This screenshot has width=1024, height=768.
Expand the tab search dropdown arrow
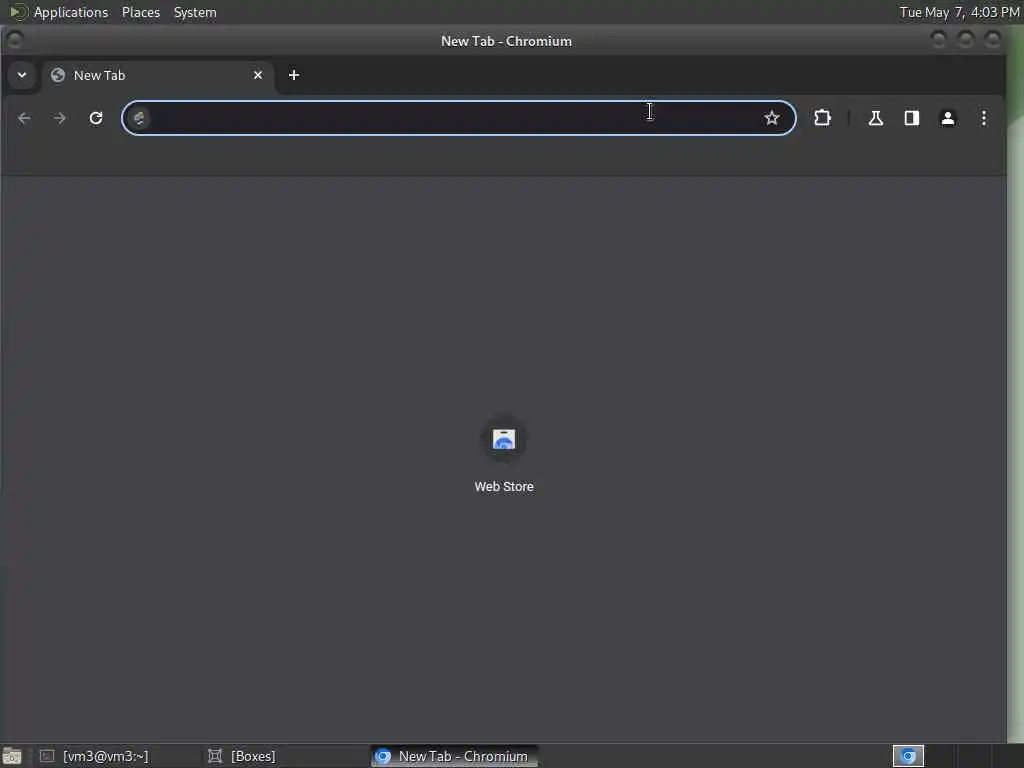pyautogui.click(x=22, y=75)
